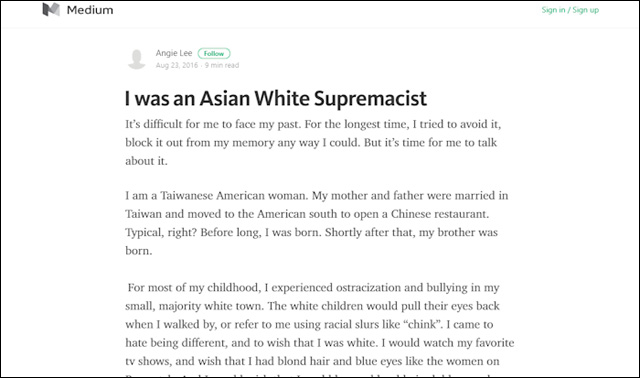Viewport: 640px width, 378px height.
Task: Click the 9 min read label
Action: [x=222, y=65]
